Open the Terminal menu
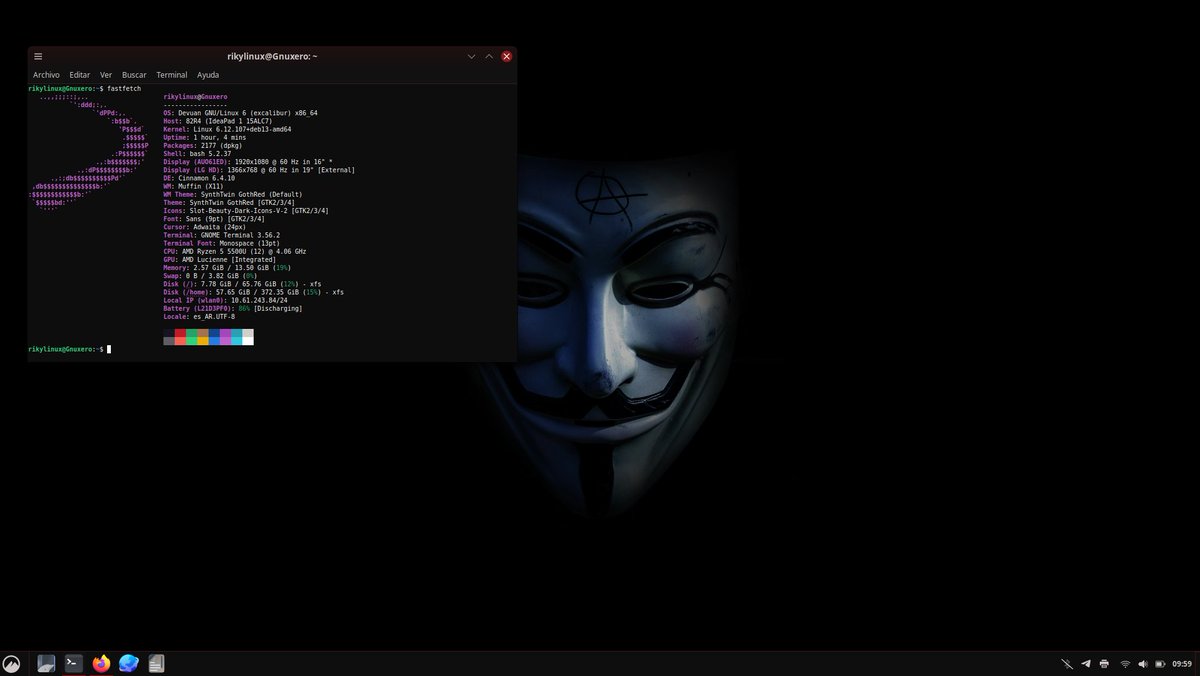The height and width of the screenshot is (676, 1200). click(172, 75)
